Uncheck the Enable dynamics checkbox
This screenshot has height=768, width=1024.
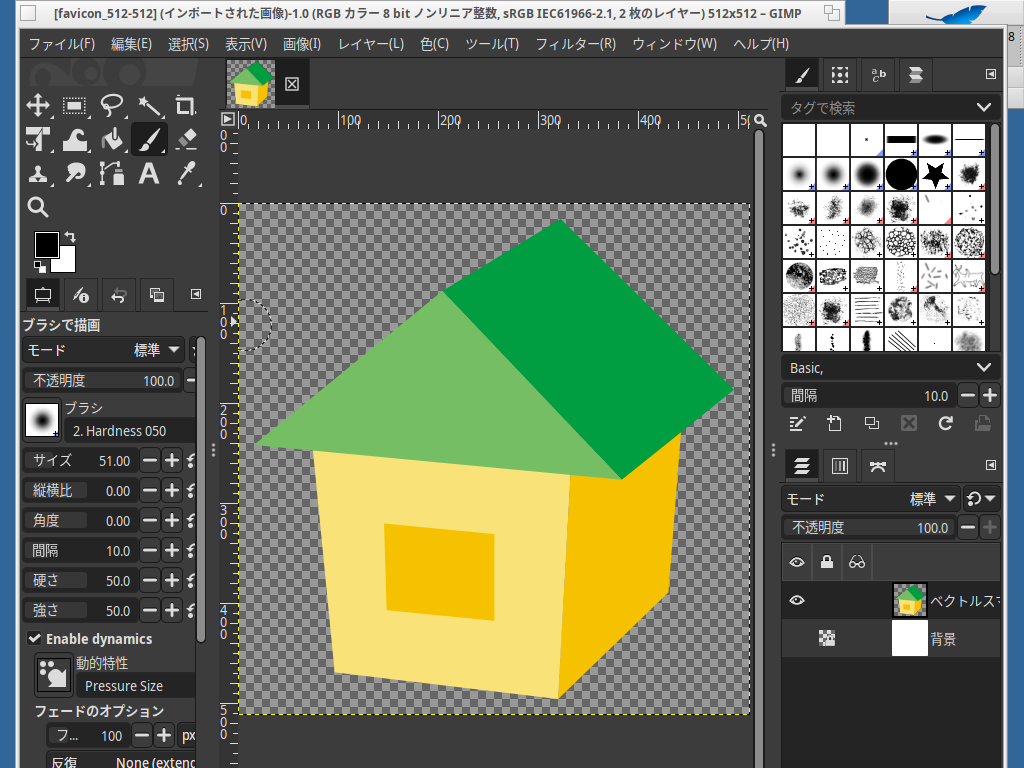click(34, 639)
